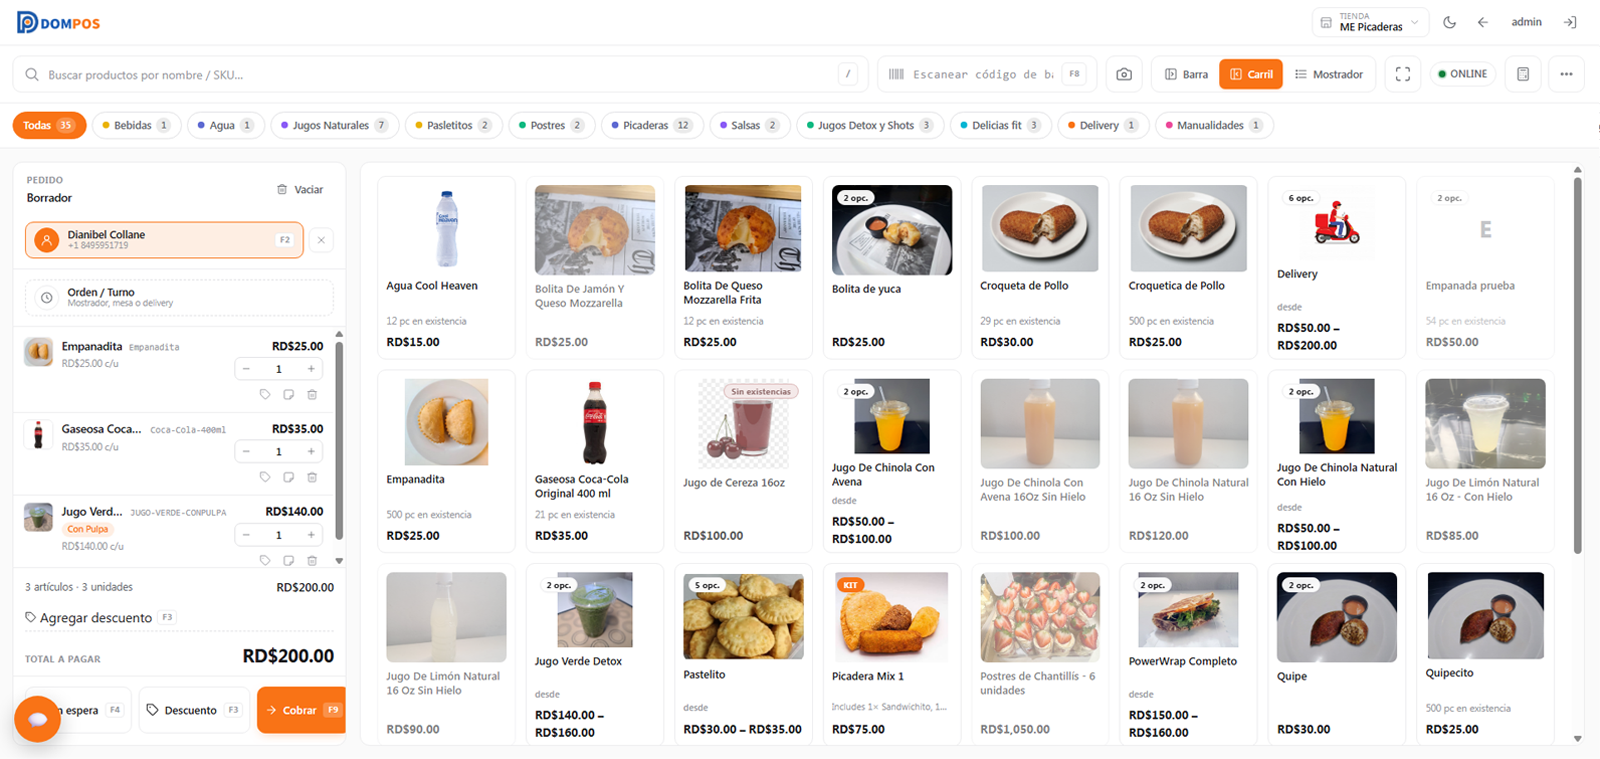Open Delivery product options card
The width and height of the screenshot is (1600, 759).
[1337, 268]
